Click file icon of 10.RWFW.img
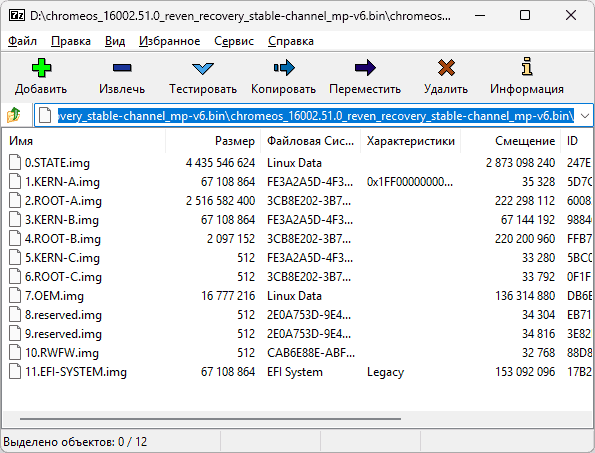This screenshot has height=453, width=595. coord(15,352)
